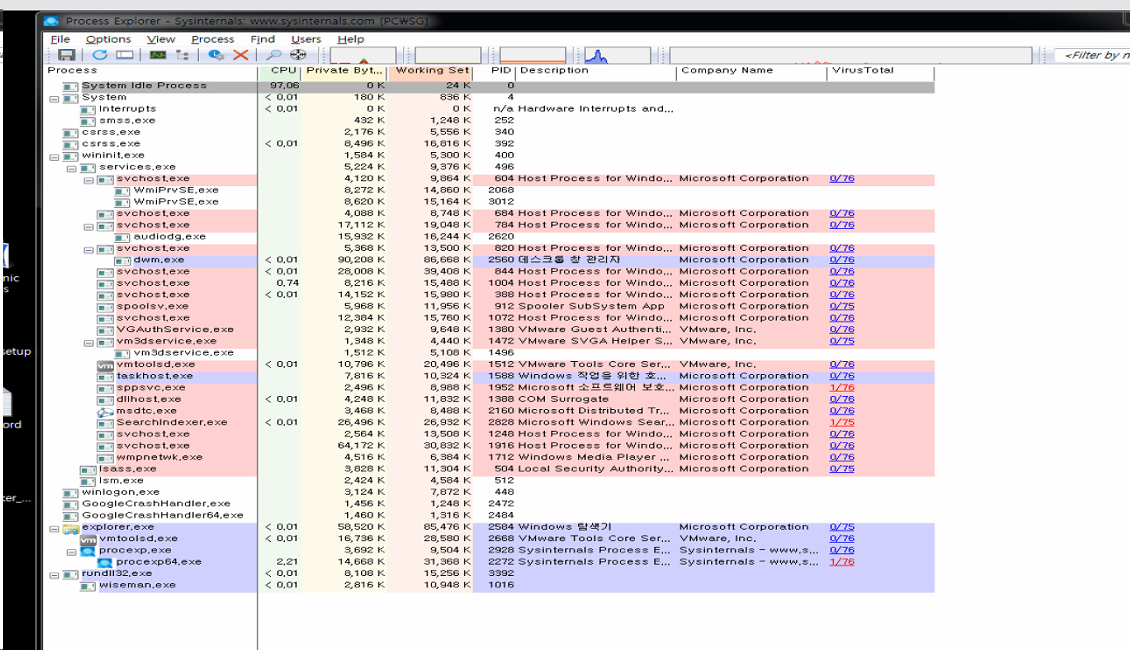Sort by the Working Set column header
The width and height of the screenshot is (1130, 650).
[430, 71]
